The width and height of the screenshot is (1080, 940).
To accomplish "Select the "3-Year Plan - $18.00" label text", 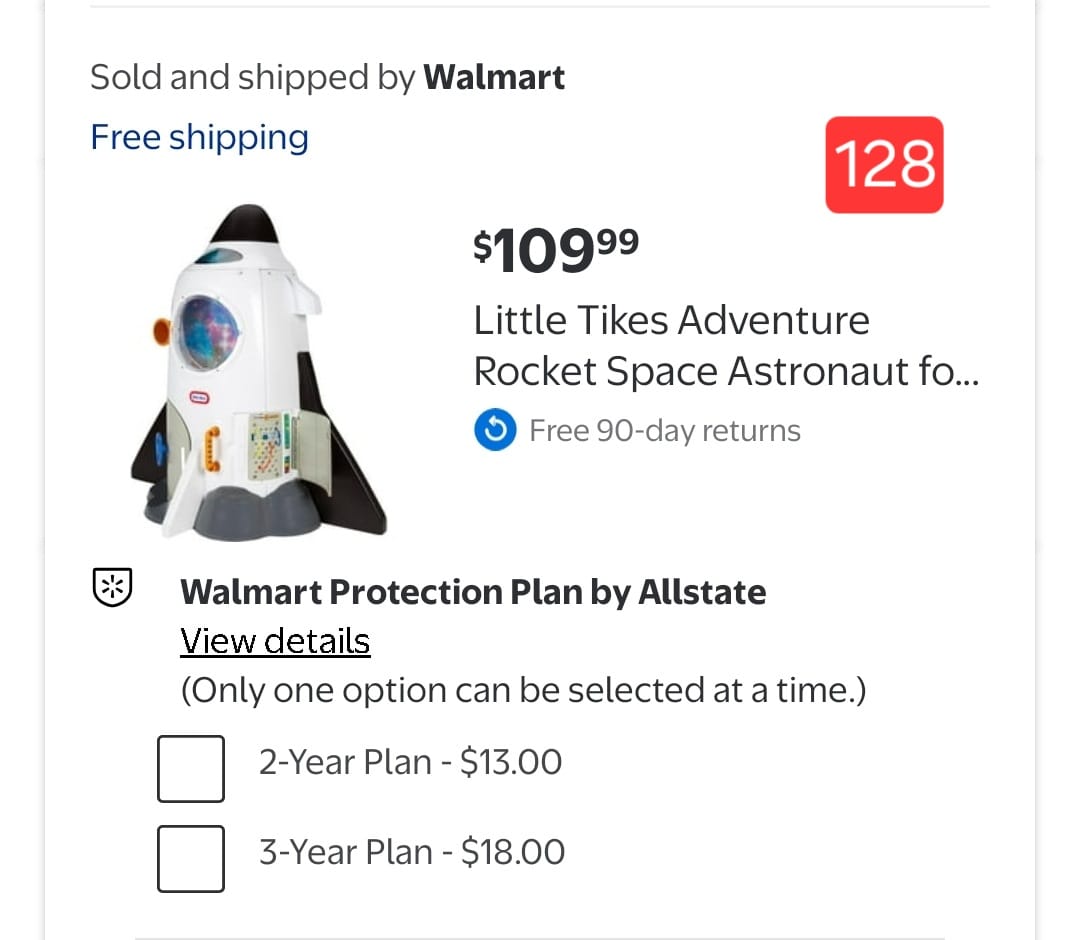I will (x=412, y=852).
